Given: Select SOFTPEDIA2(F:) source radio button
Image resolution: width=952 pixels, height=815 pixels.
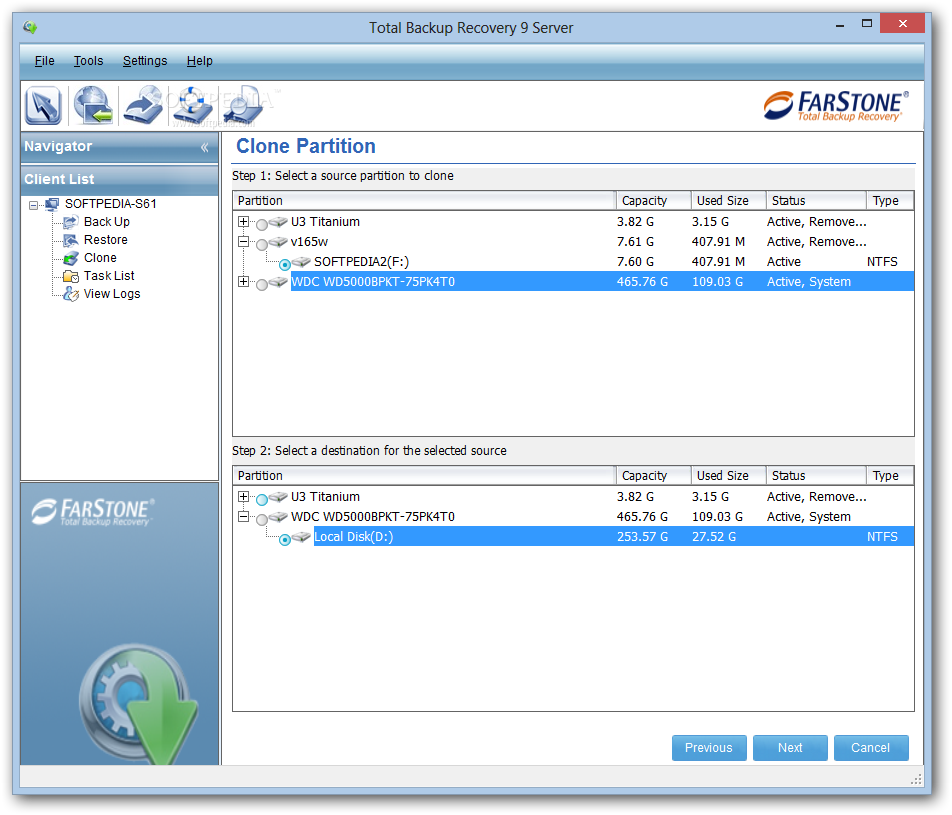Looking at the screenshot, I should tap(285, 265).
